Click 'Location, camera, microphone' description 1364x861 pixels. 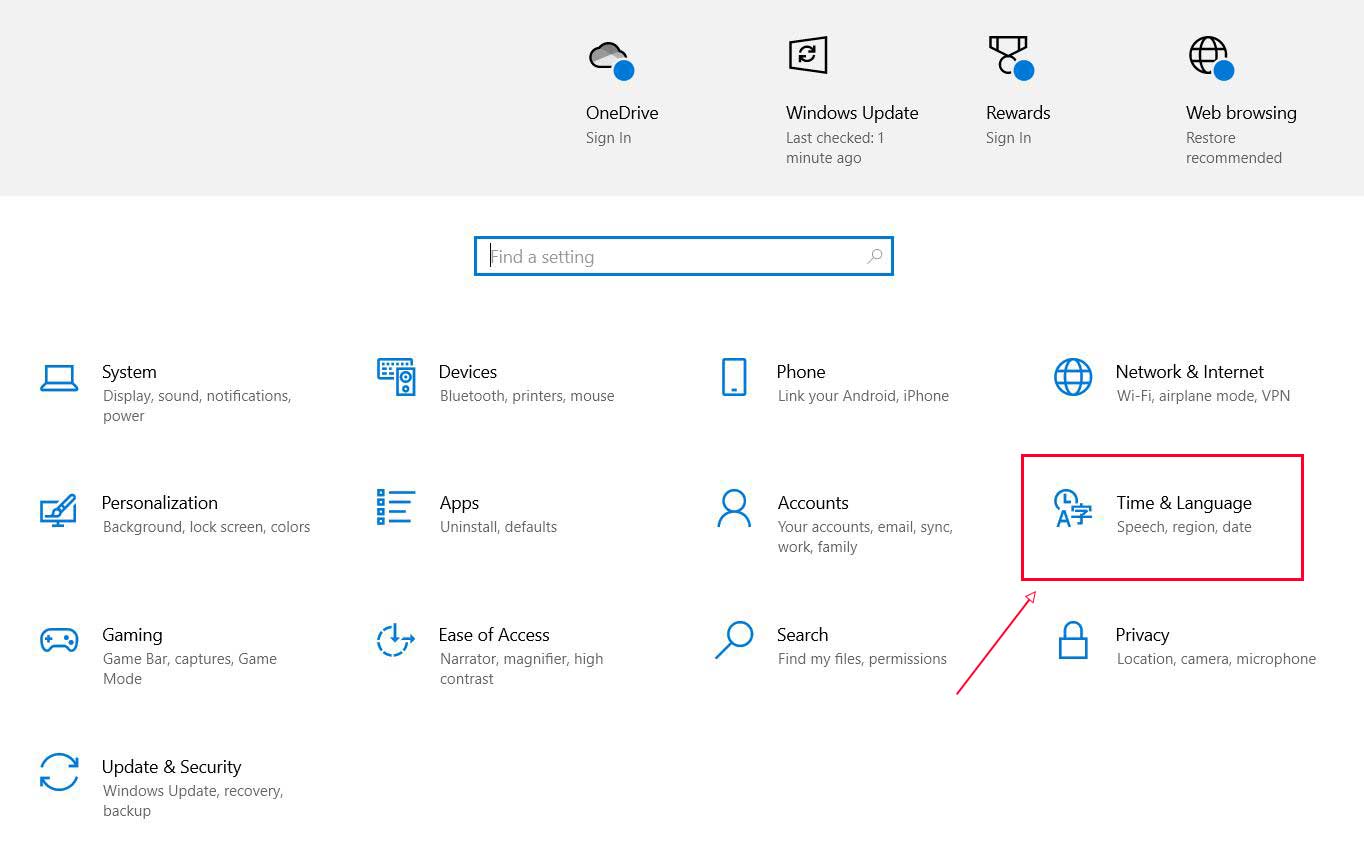(1216, 659)
